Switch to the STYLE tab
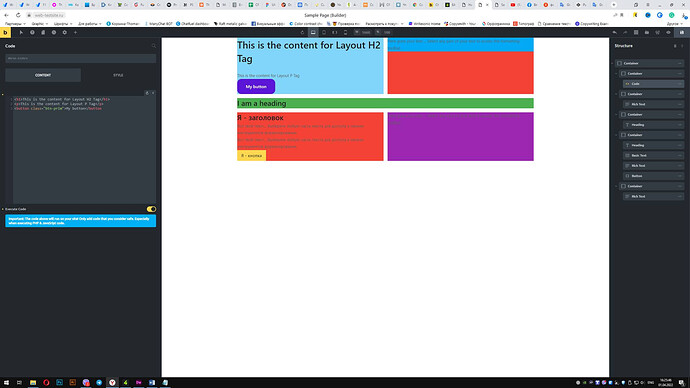 pos(118,75)
